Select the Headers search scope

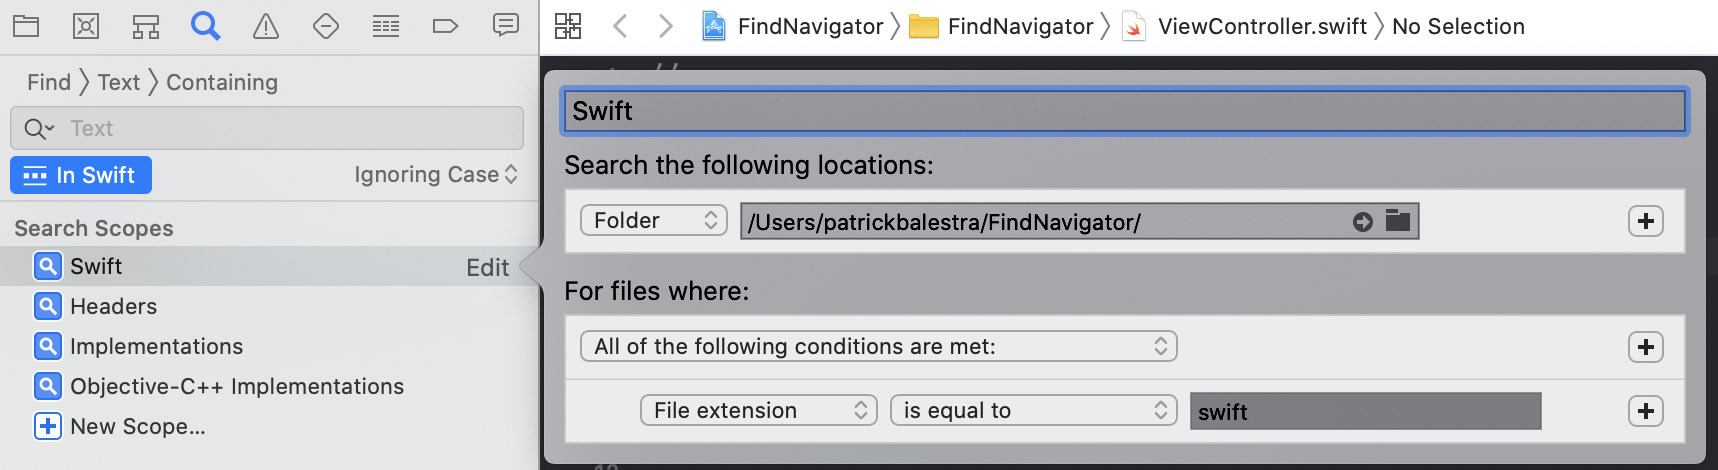pyautogui.click(x=114, y=306)
